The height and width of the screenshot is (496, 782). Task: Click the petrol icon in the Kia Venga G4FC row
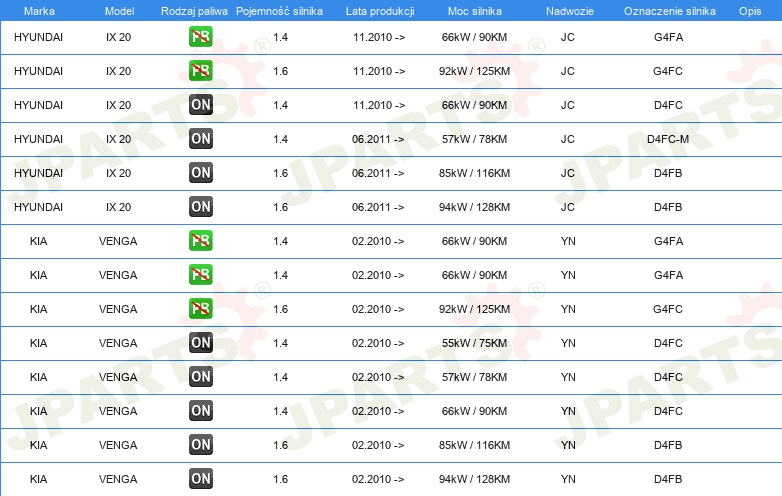pyautogui.click(x=200, y=309)
